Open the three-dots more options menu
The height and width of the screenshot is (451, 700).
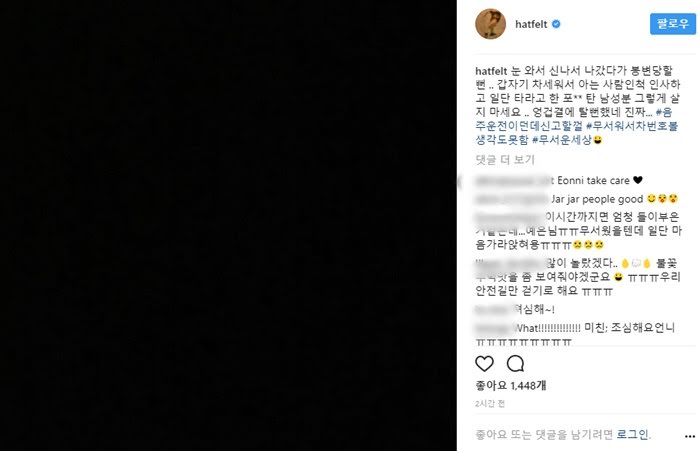tap(690, 436)
